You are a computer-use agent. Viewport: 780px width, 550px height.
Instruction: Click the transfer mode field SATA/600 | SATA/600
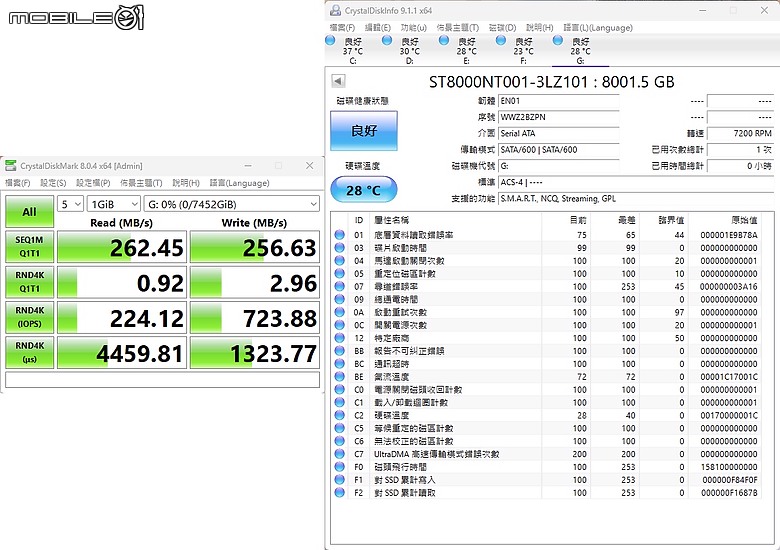point(559,150)
